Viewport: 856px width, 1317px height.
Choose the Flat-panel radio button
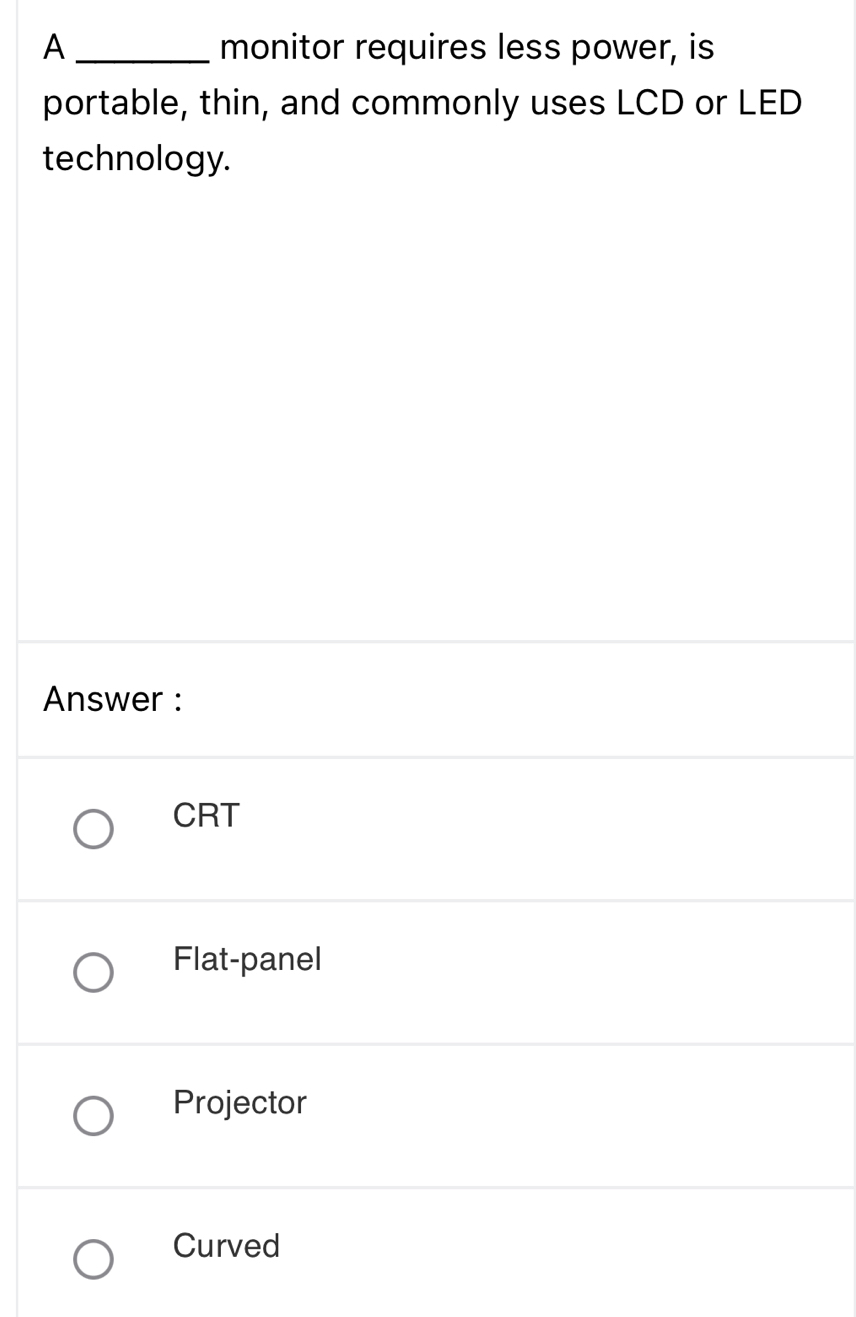(94, 973)
